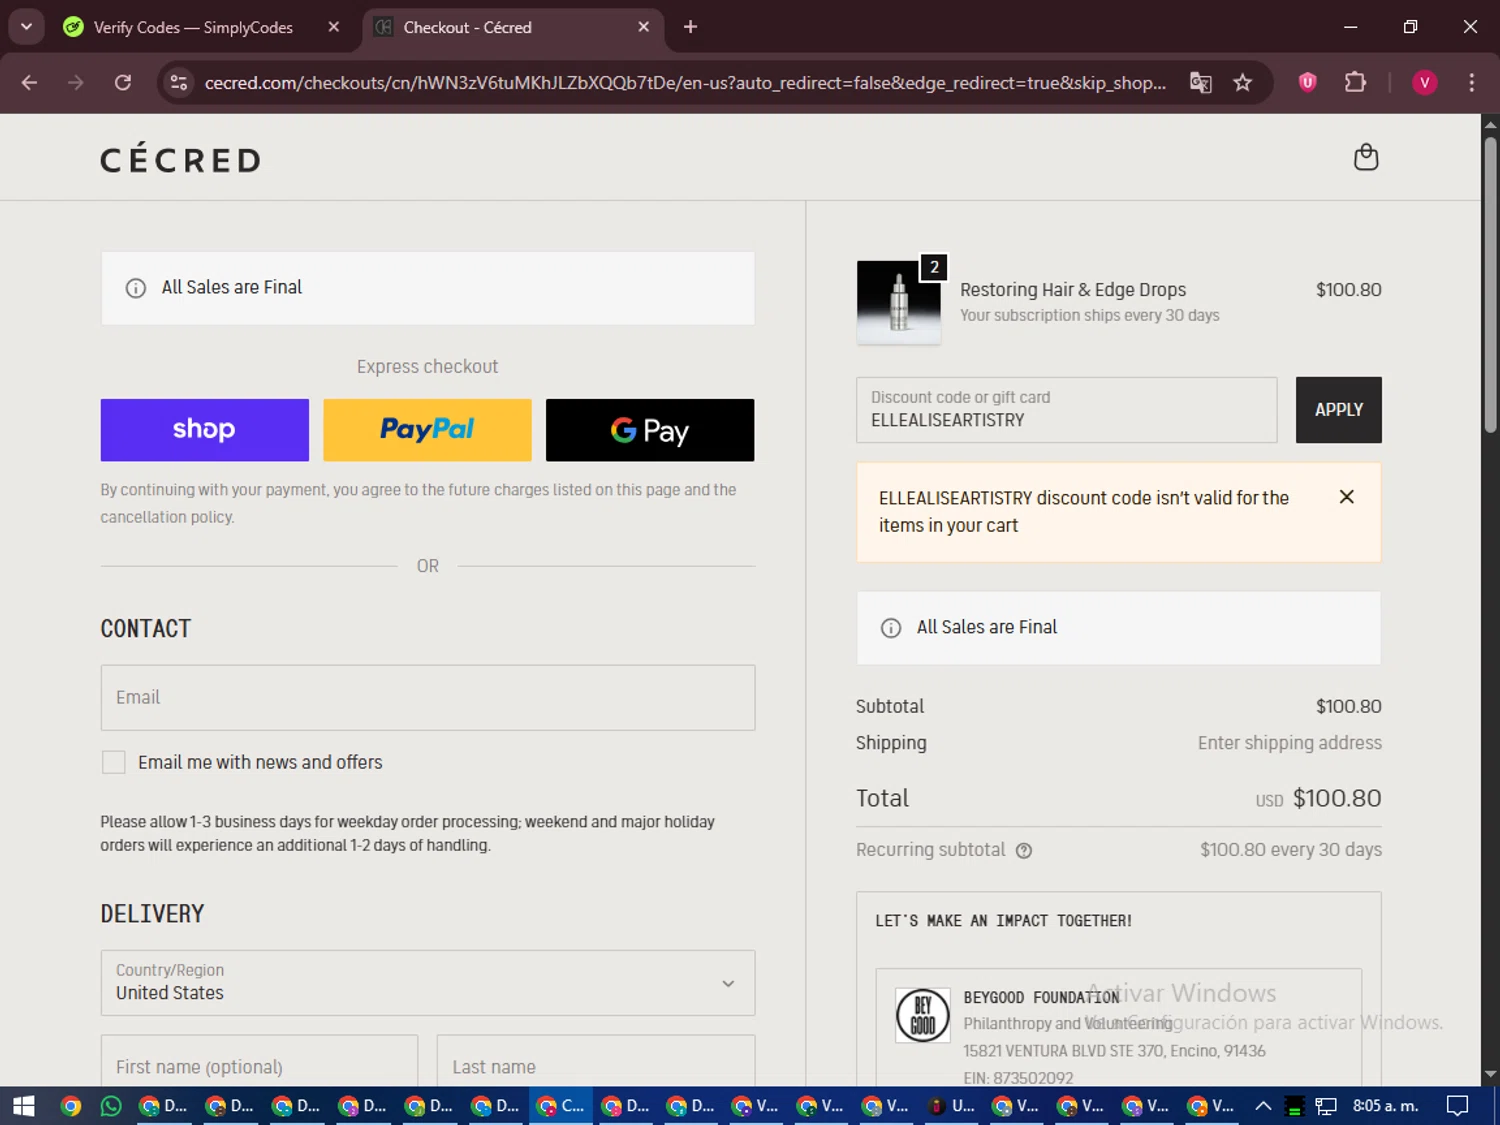This screenshot has width=1500, height=1125.
Task: Open Chrome three-dot menu
Action: tap(1471, 83)
